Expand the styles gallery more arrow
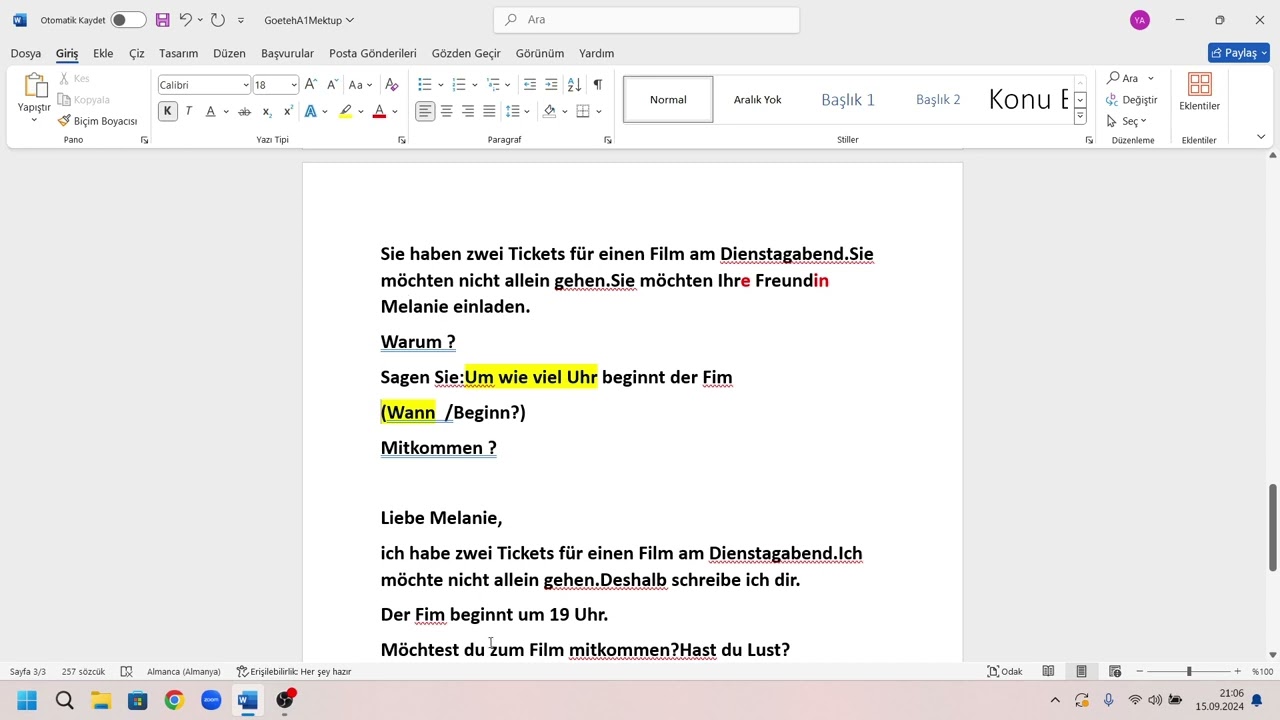Screen dimensions: 1280x720 1080,117
